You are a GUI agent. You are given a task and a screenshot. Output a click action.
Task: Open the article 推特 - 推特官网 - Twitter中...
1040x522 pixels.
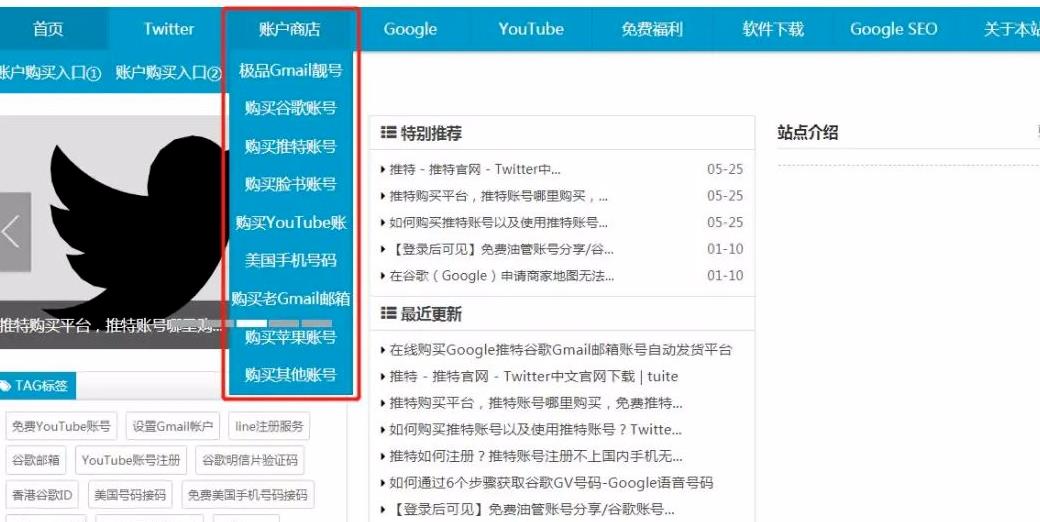475,169
